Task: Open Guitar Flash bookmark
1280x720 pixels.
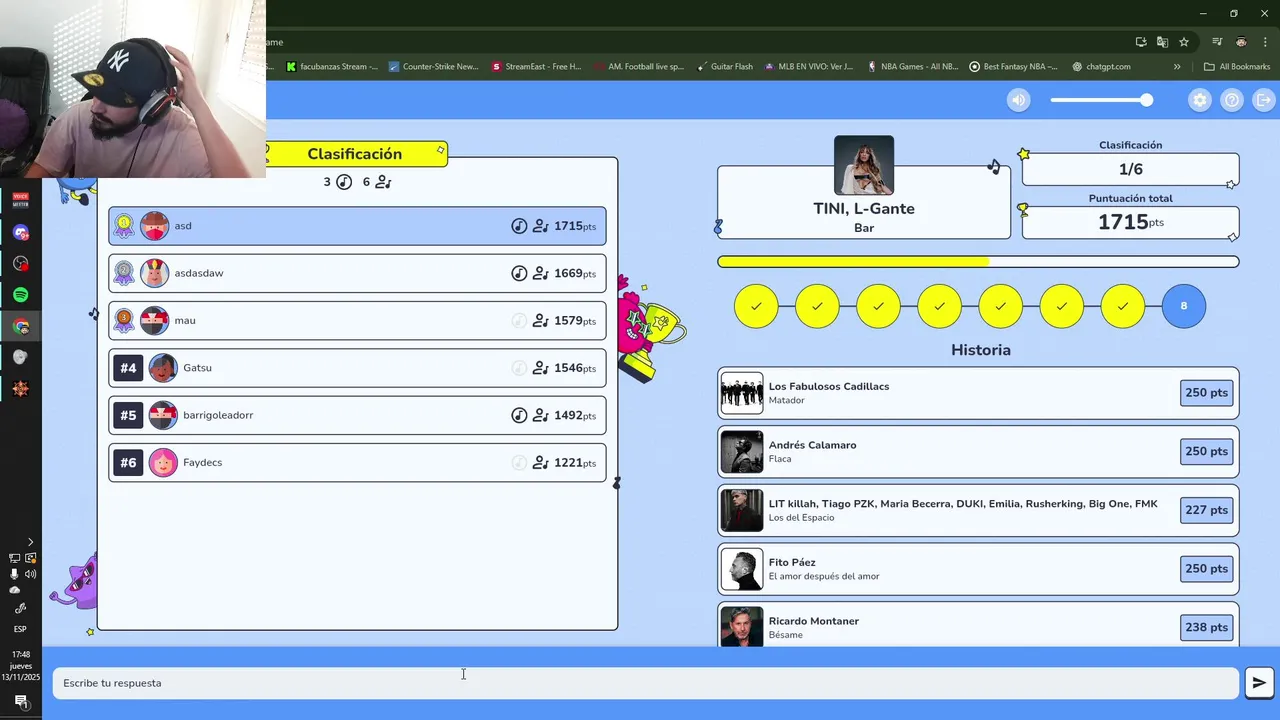Action: coord(726,67)
